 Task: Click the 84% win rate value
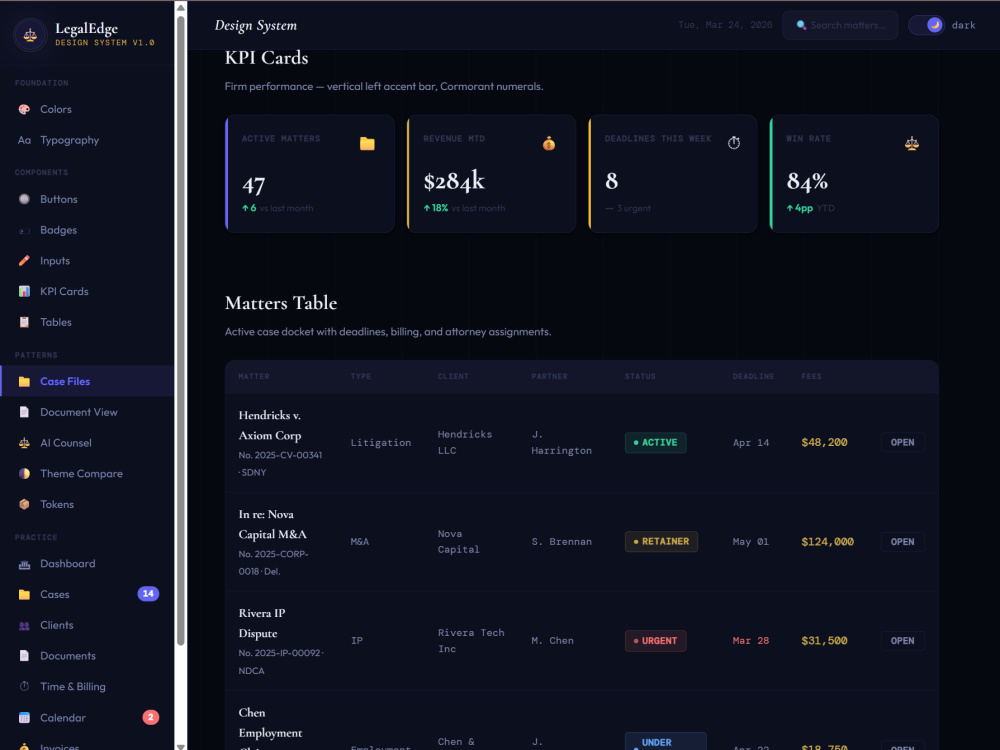[x=807, y=182]
